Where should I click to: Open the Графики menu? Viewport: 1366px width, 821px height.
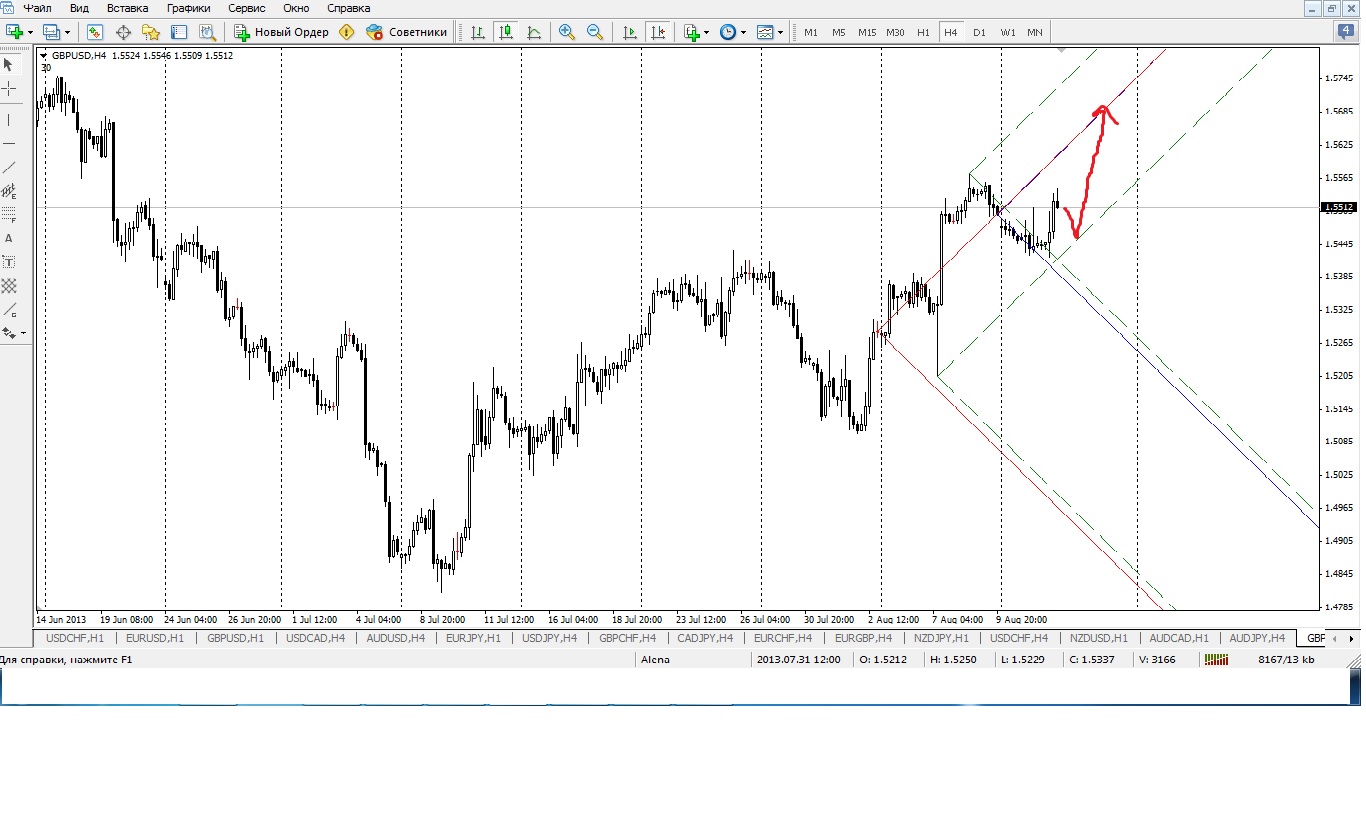(189, 8)
